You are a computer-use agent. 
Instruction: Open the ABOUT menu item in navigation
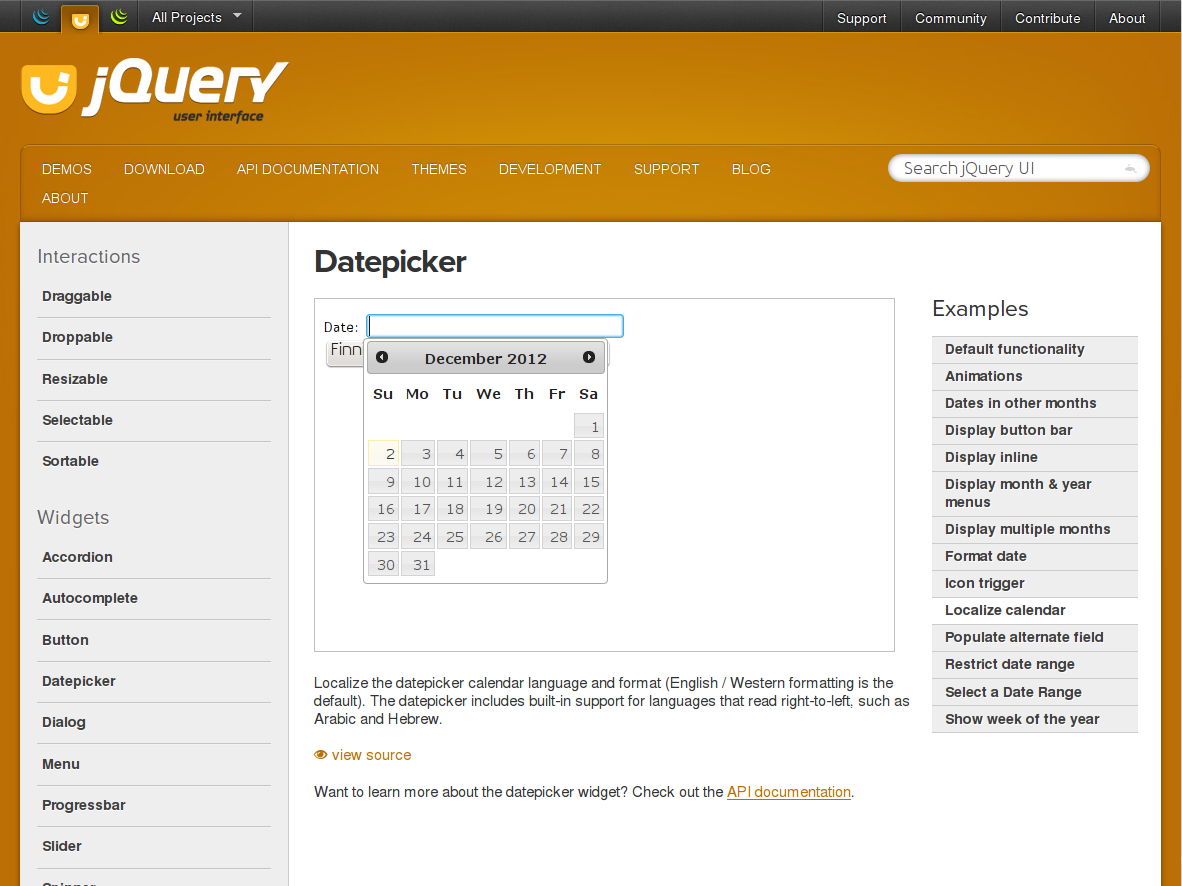(65, 198)
